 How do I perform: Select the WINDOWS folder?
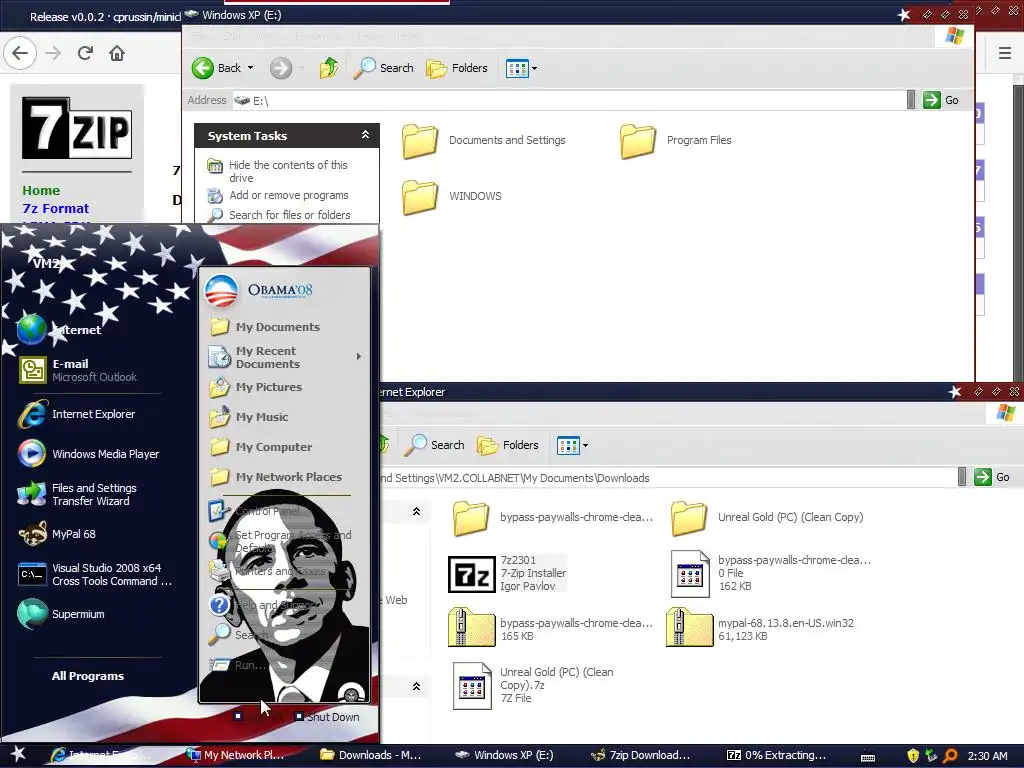point(452,196)
